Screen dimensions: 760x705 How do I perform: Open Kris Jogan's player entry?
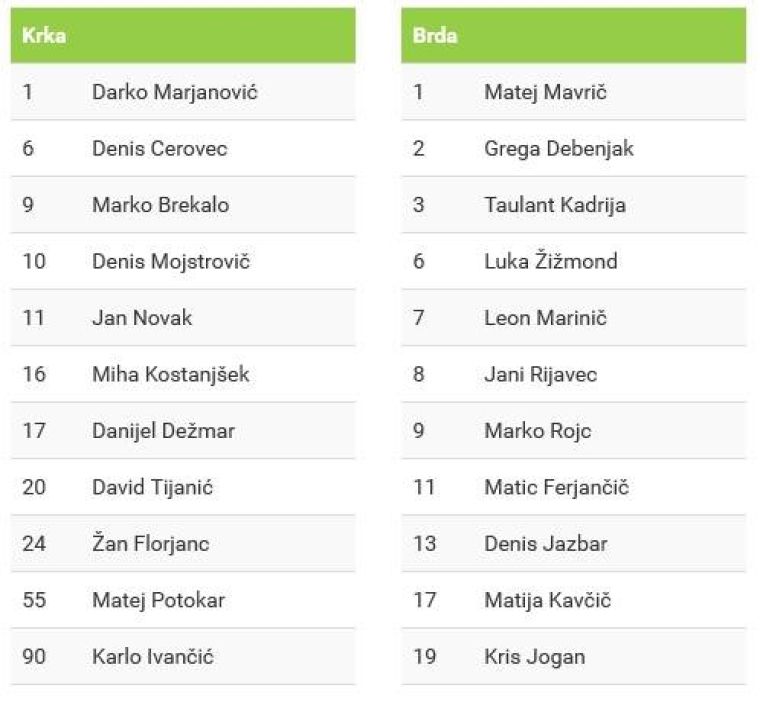(534, 657)
